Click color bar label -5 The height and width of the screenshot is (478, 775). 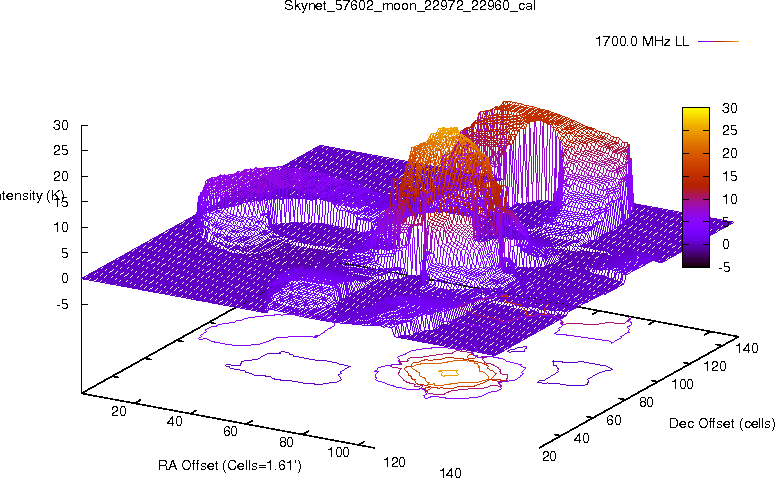click(724, 267)
